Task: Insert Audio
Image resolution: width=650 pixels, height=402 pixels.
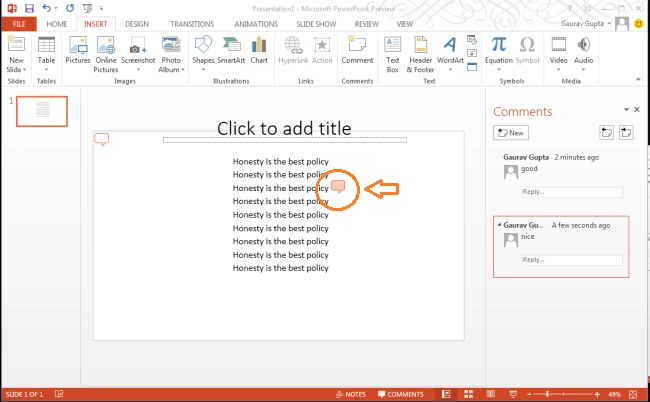Action: click(583, 54)
